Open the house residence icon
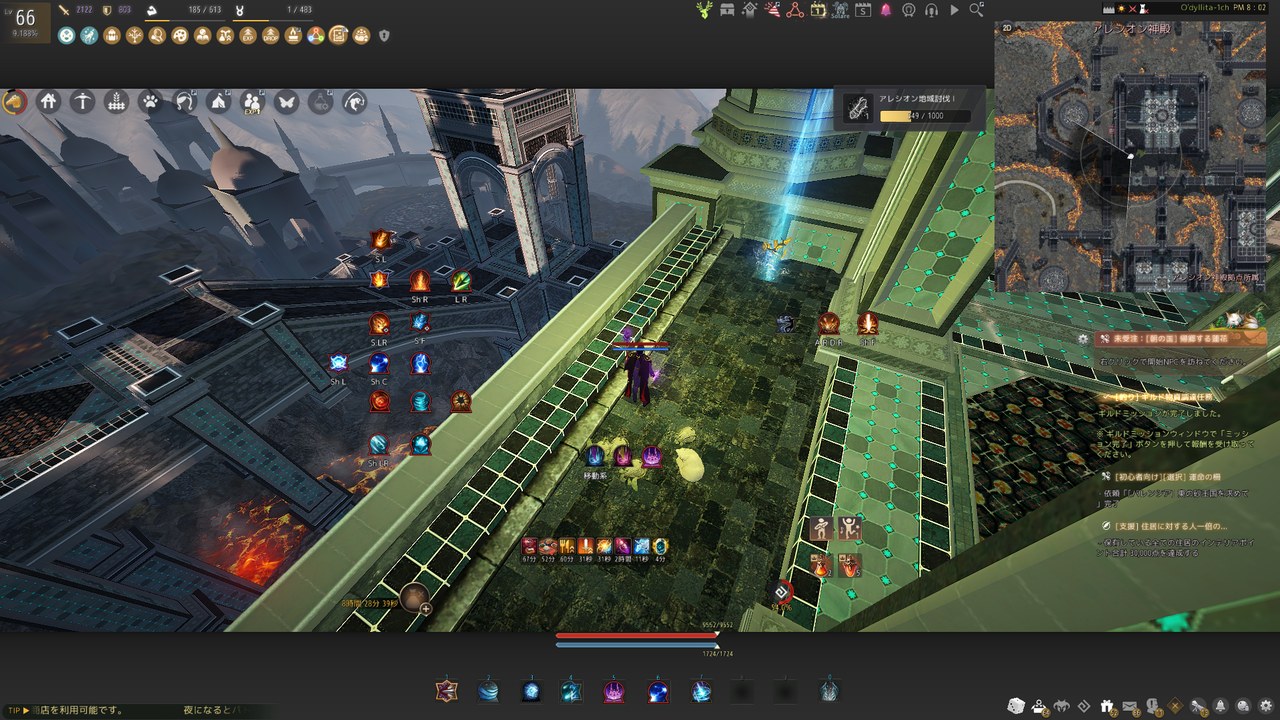Screen dimensions: 1280x720 click(49, 102)
